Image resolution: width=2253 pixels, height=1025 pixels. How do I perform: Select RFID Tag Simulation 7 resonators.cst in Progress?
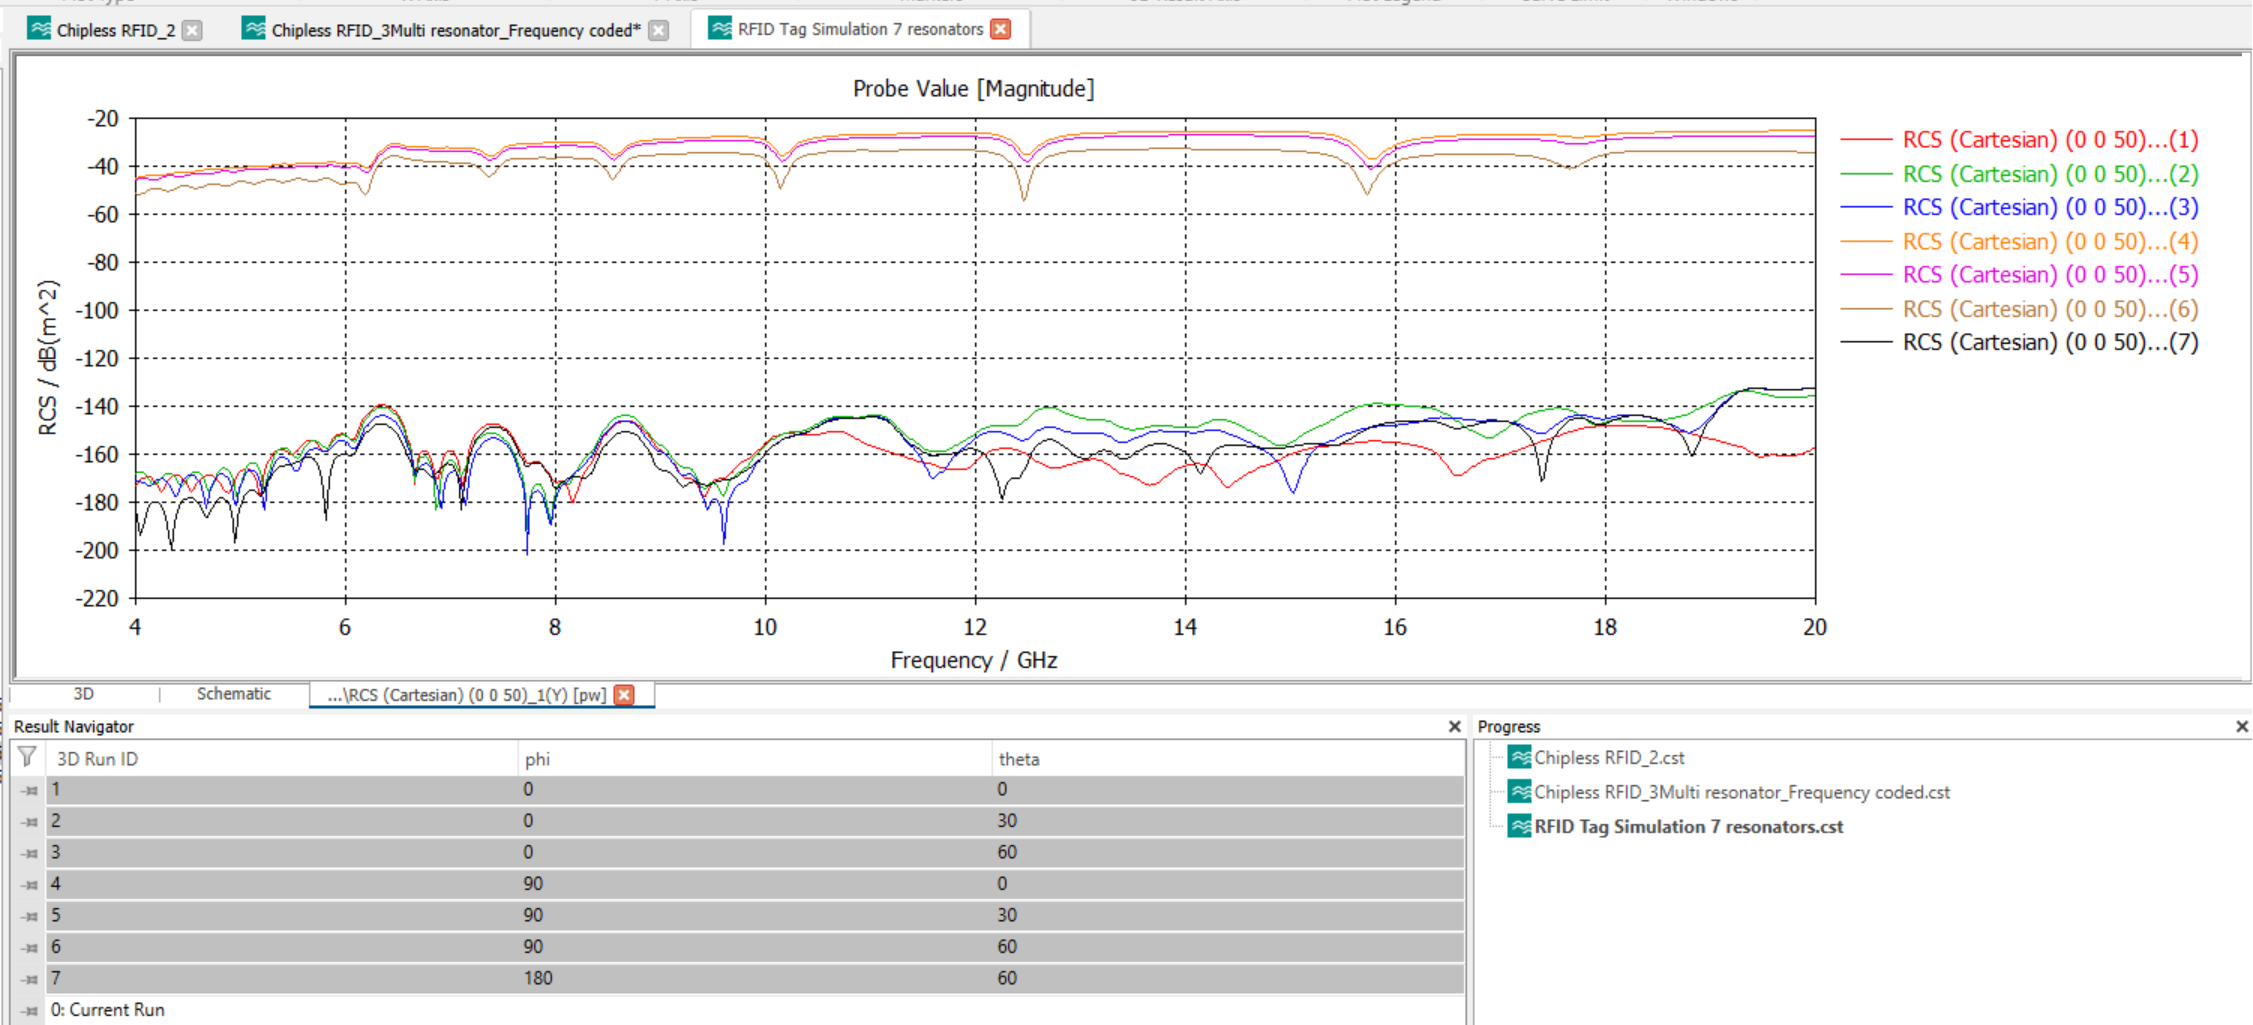(1688, 827)
